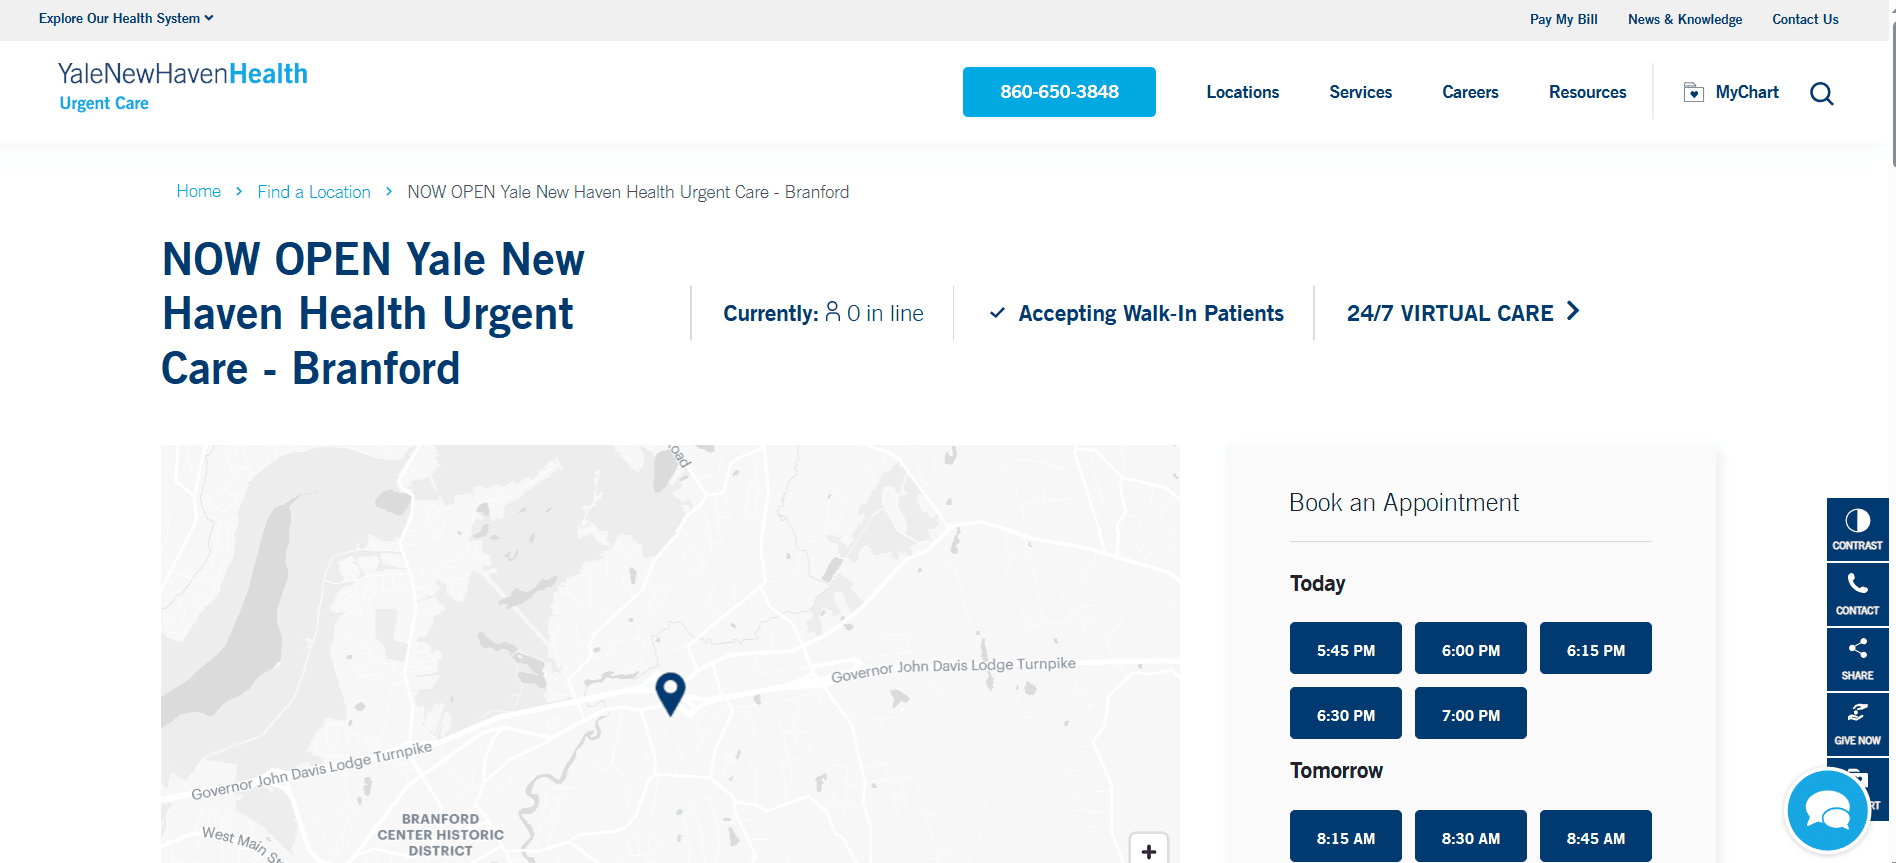Click the Accepting Walk-In checkmark icon
Viewport: 1896px width, 863px height.
[x=997, y=313]
